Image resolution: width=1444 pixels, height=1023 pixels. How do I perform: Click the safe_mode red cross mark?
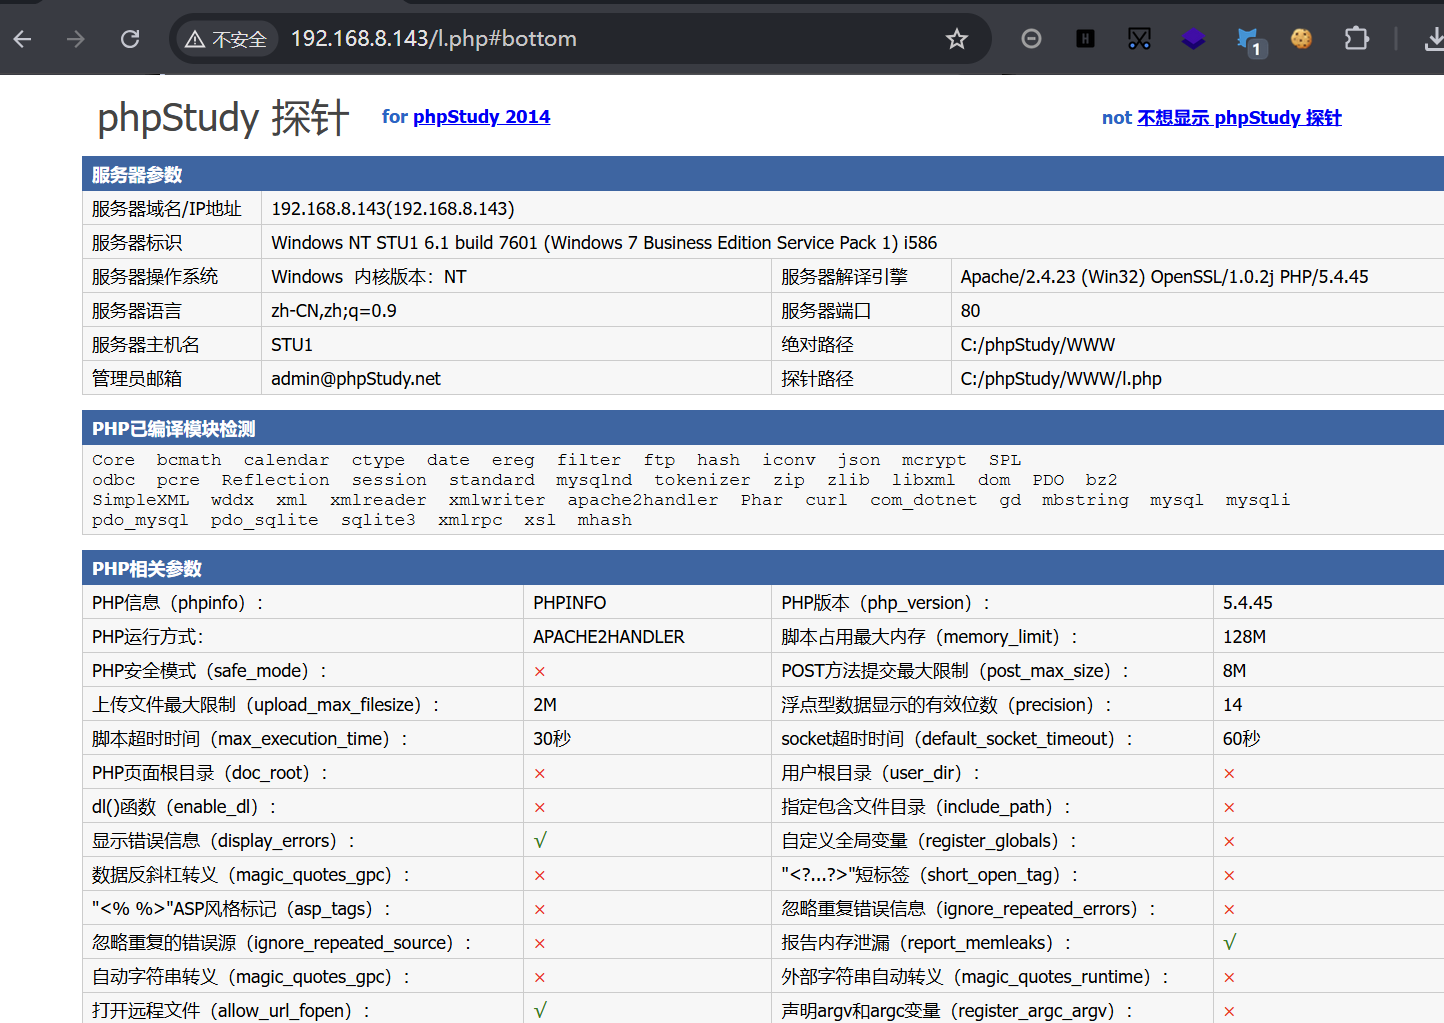(x=539, y=672)
